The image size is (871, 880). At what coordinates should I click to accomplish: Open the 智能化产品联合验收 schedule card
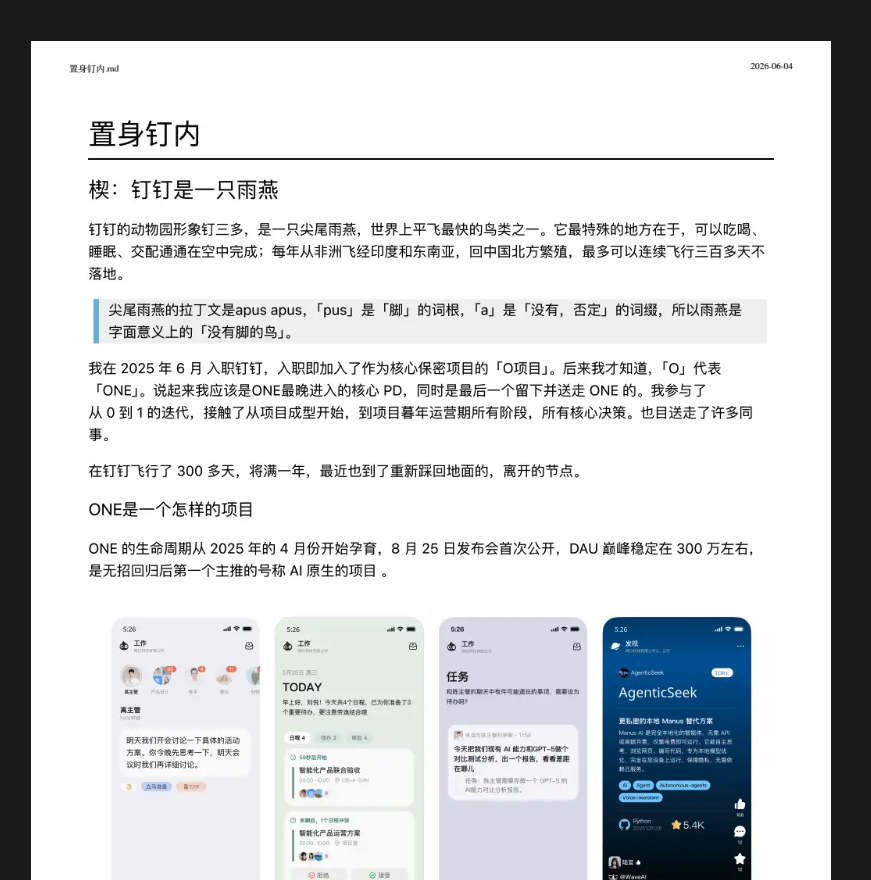(350, 777)
